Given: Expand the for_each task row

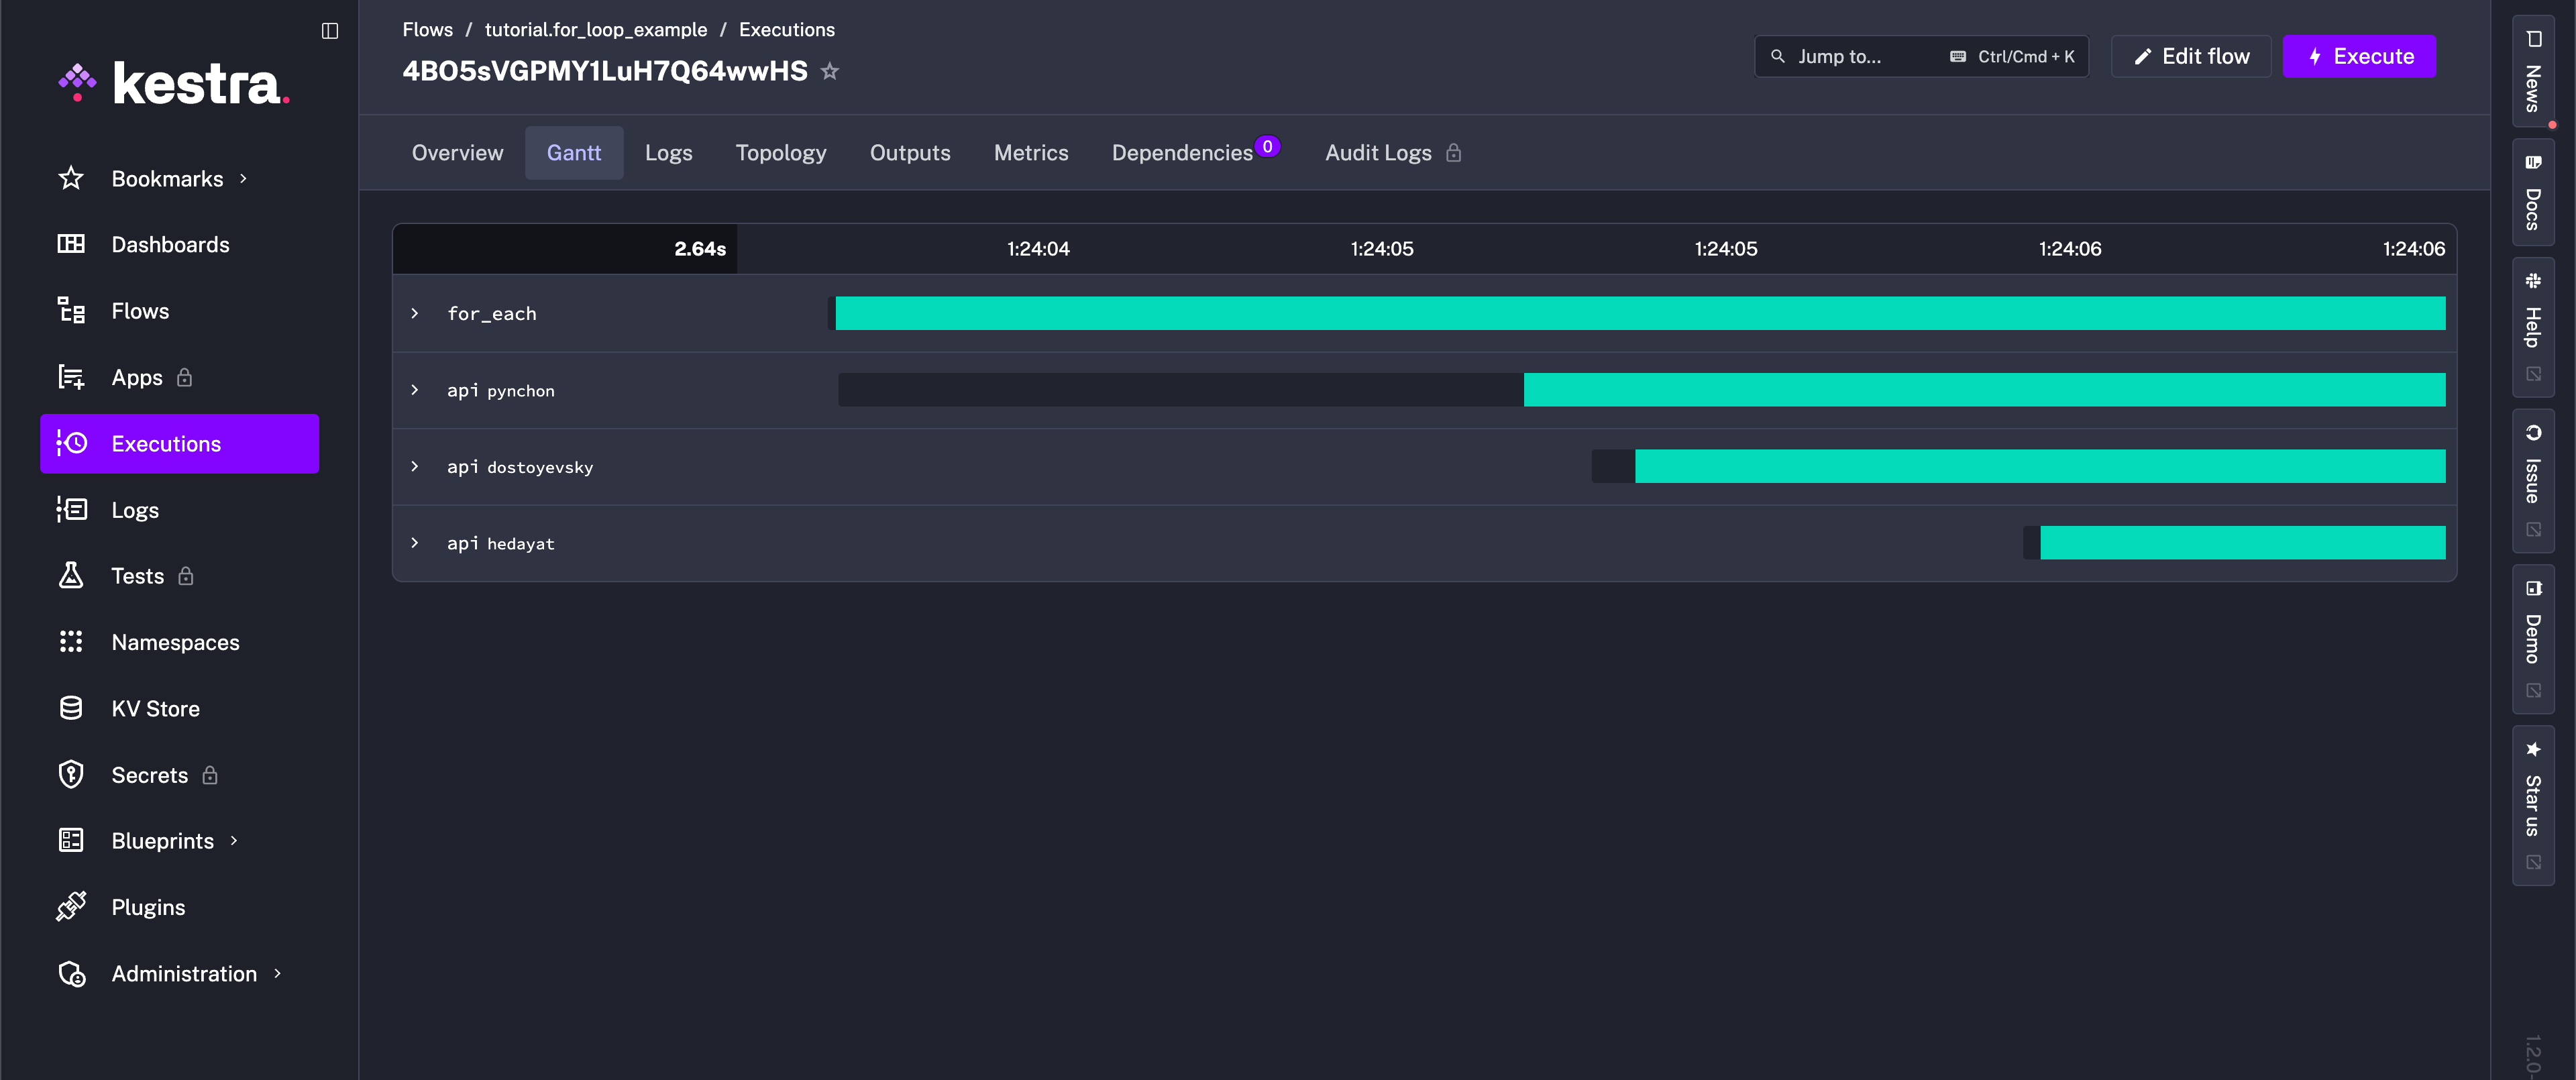Looking at the screenshot, I should tap(415, 313).
